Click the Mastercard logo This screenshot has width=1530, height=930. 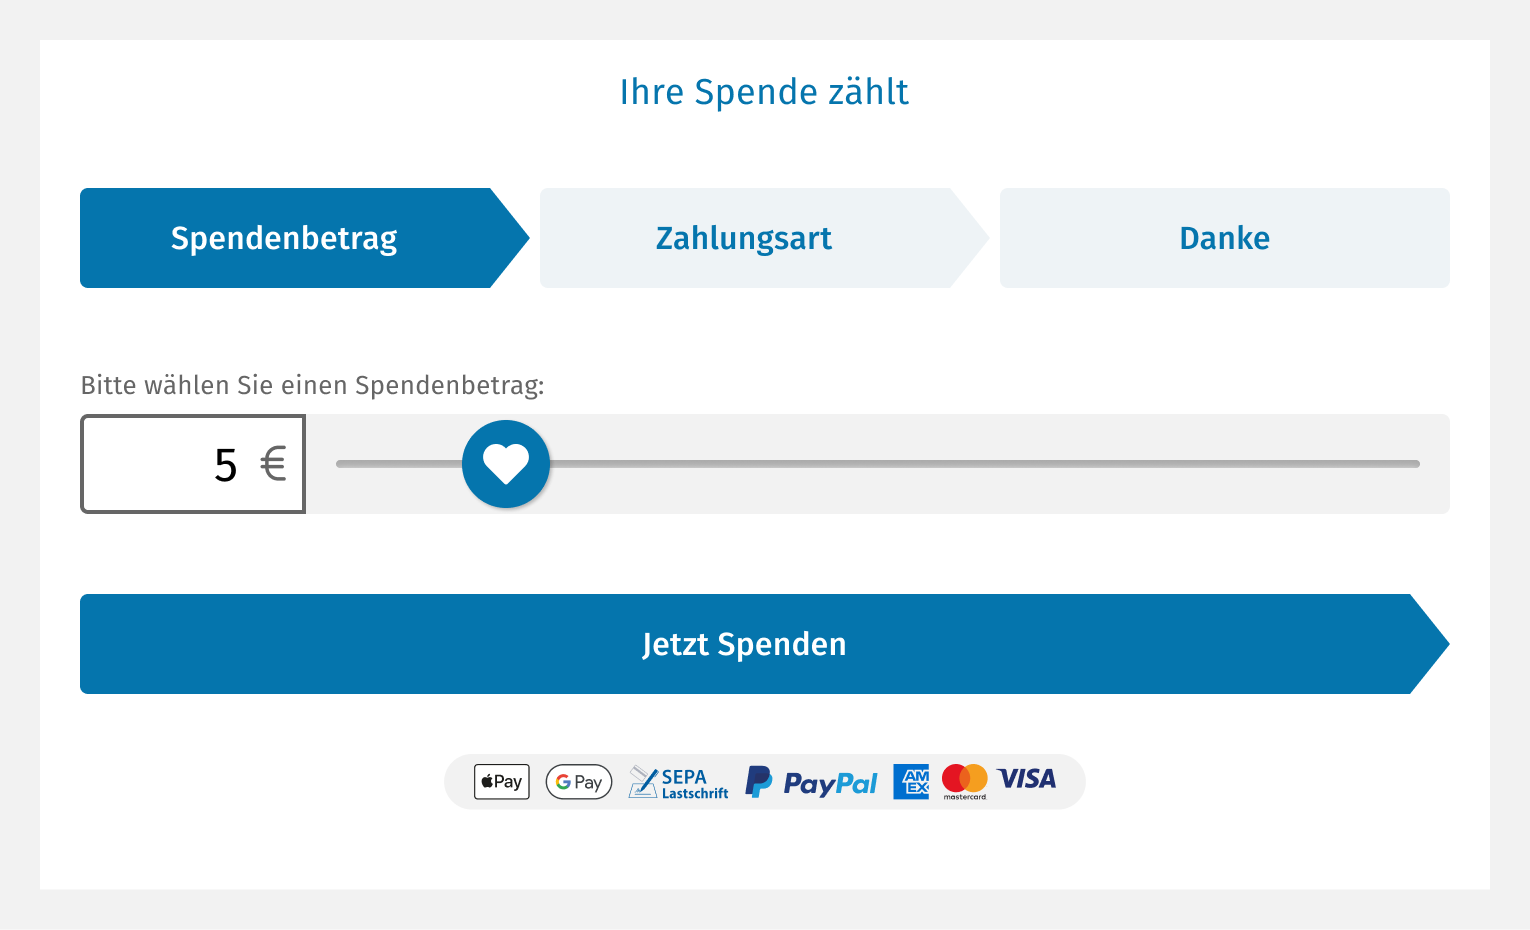(x=965, y=781)
